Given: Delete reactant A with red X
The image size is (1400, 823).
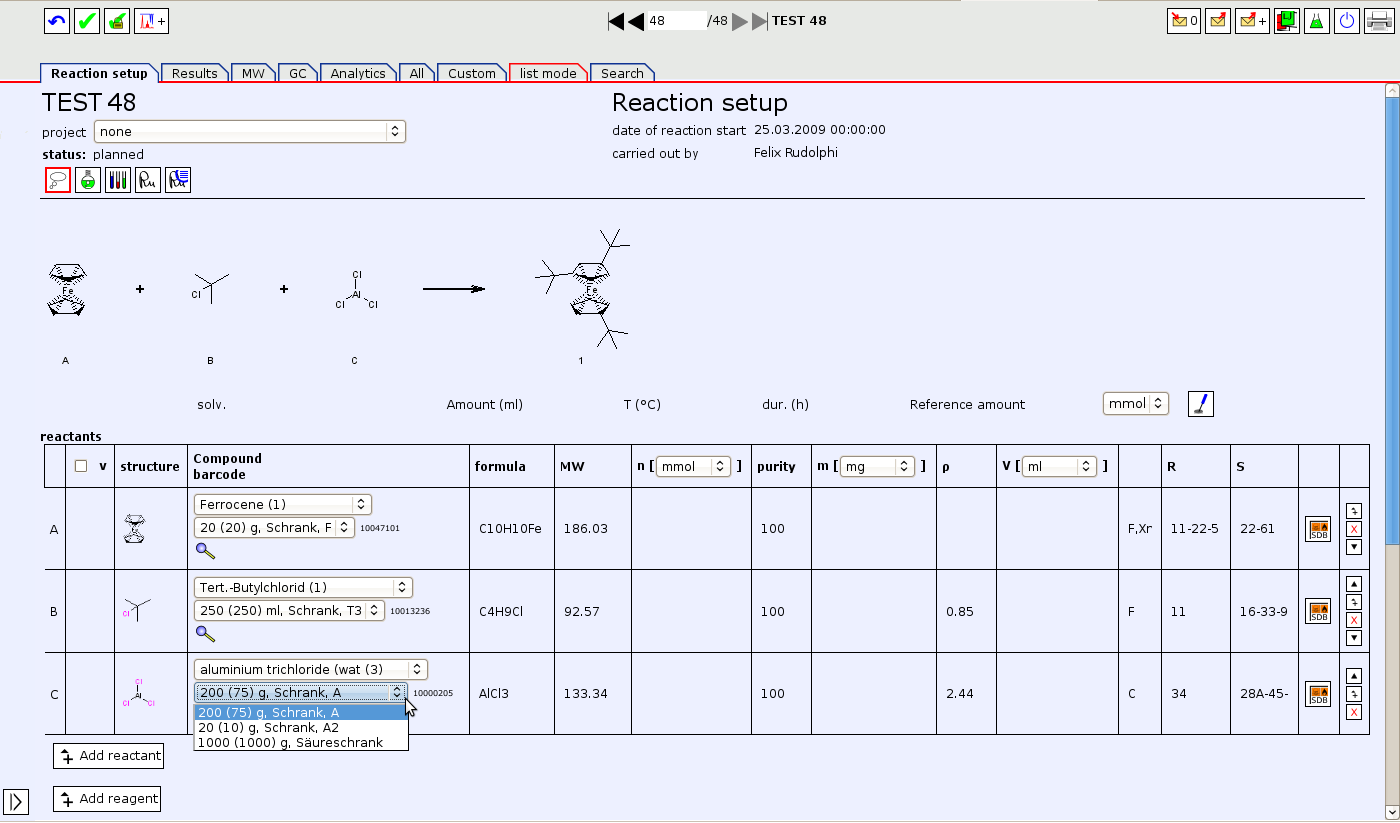Looking at the screenshot, I should click(x=1354, y=528).
